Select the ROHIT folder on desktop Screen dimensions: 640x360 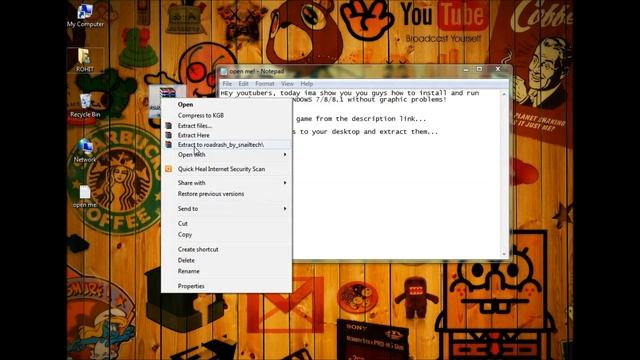pos(84,60)
